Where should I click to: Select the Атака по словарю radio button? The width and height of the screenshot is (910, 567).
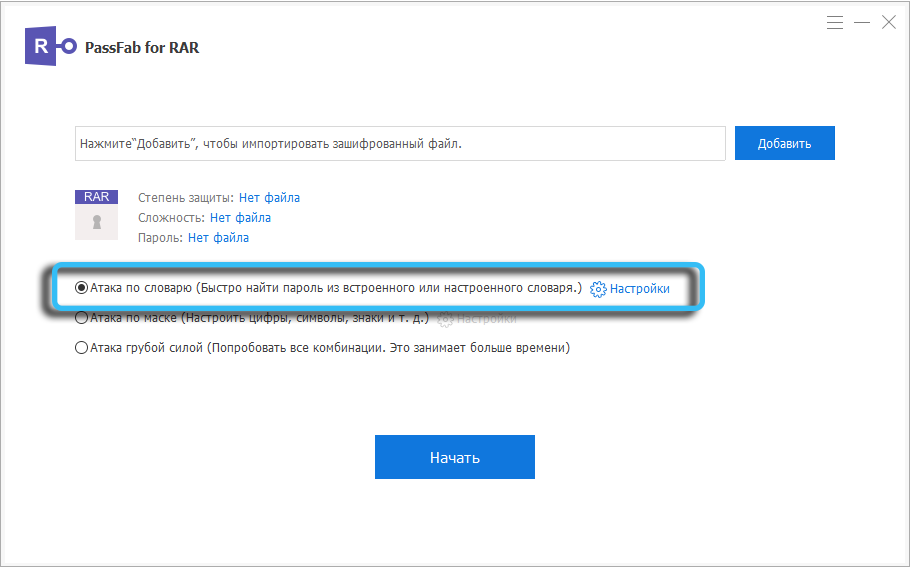(x=82, y=288)
